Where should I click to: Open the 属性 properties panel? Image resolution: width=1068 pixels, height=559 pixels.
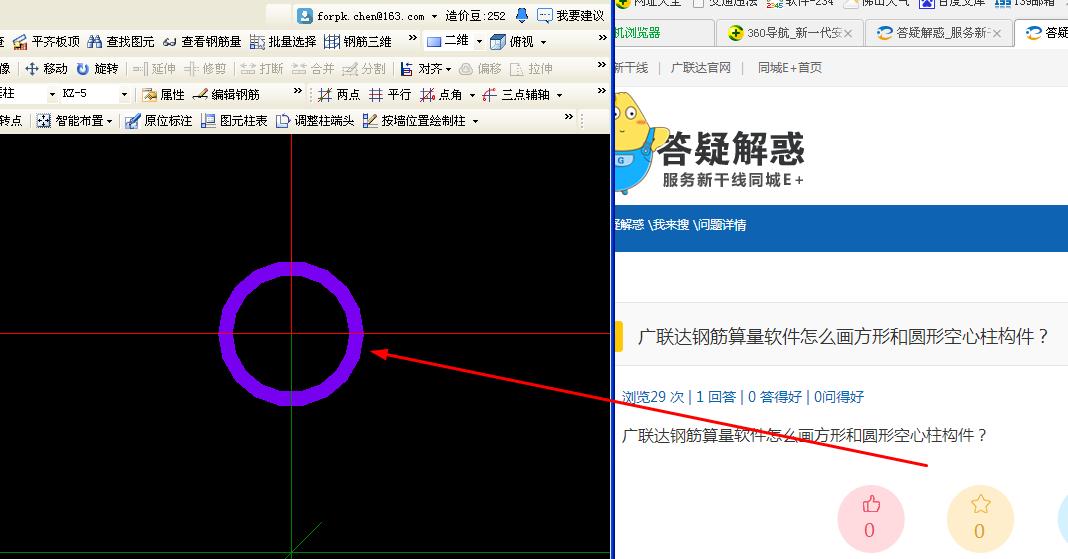point(163,95)
